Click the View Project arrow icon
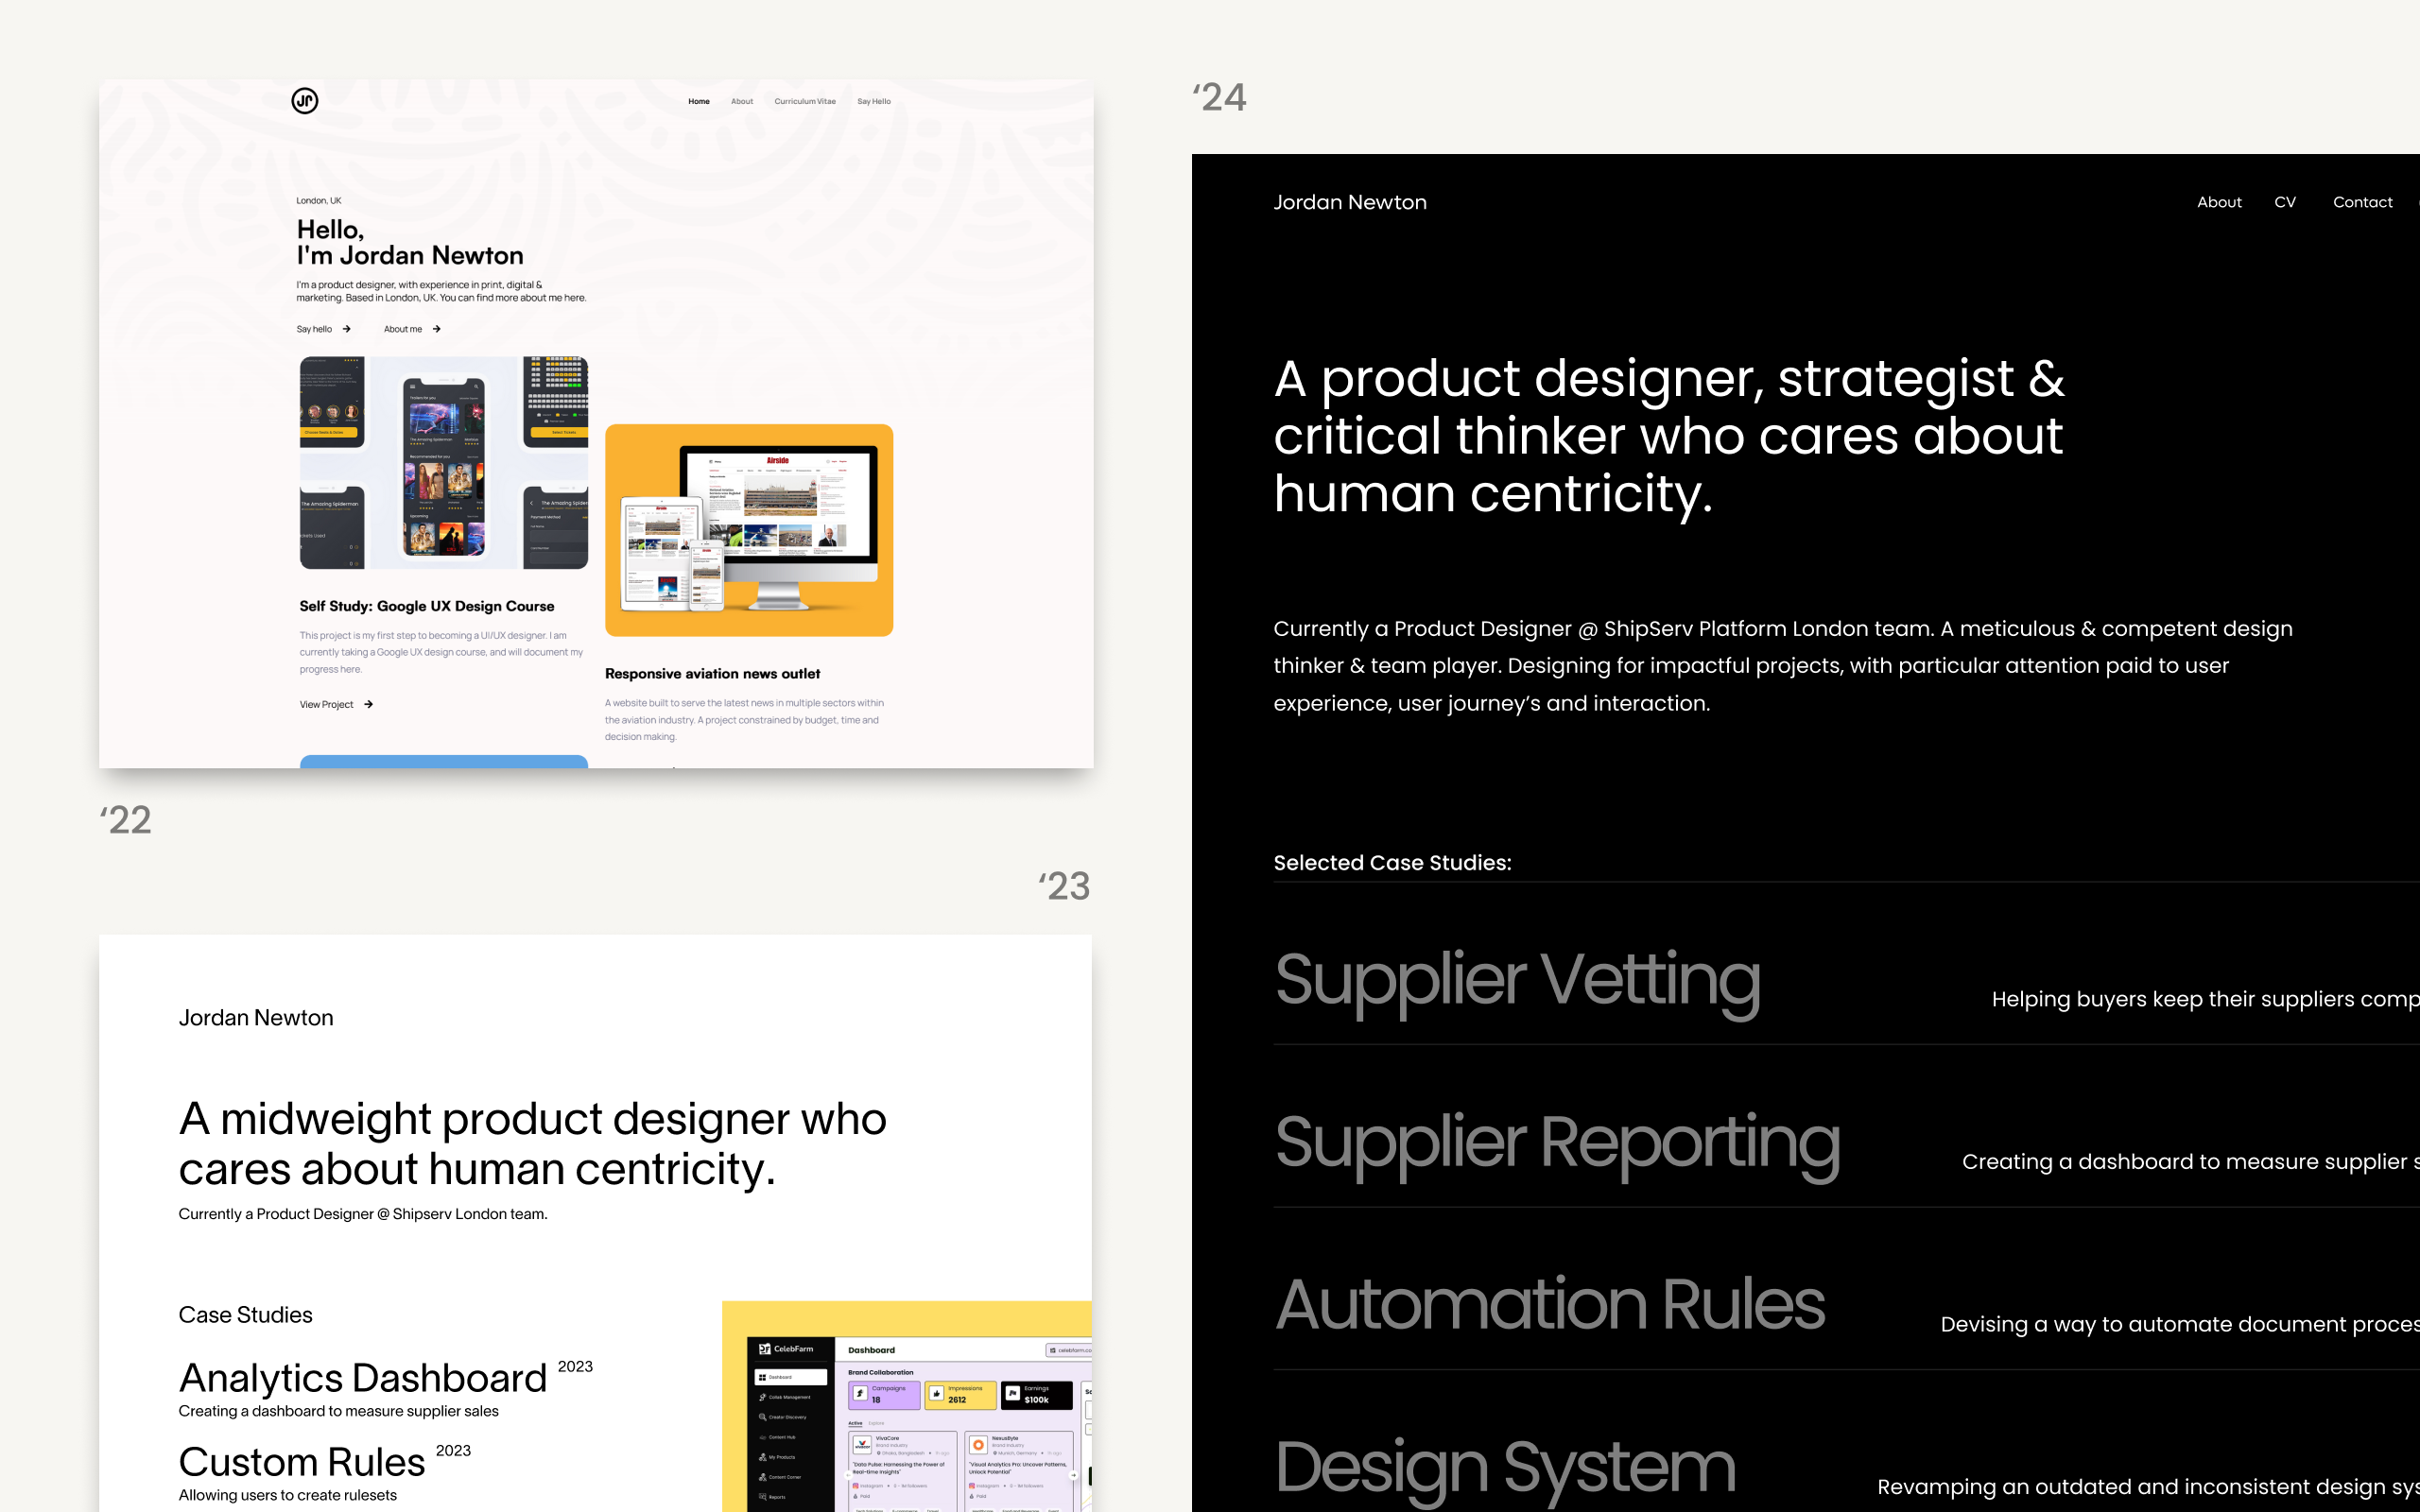Screen dimensions: 2420x1512 click(x=369, y=705)
